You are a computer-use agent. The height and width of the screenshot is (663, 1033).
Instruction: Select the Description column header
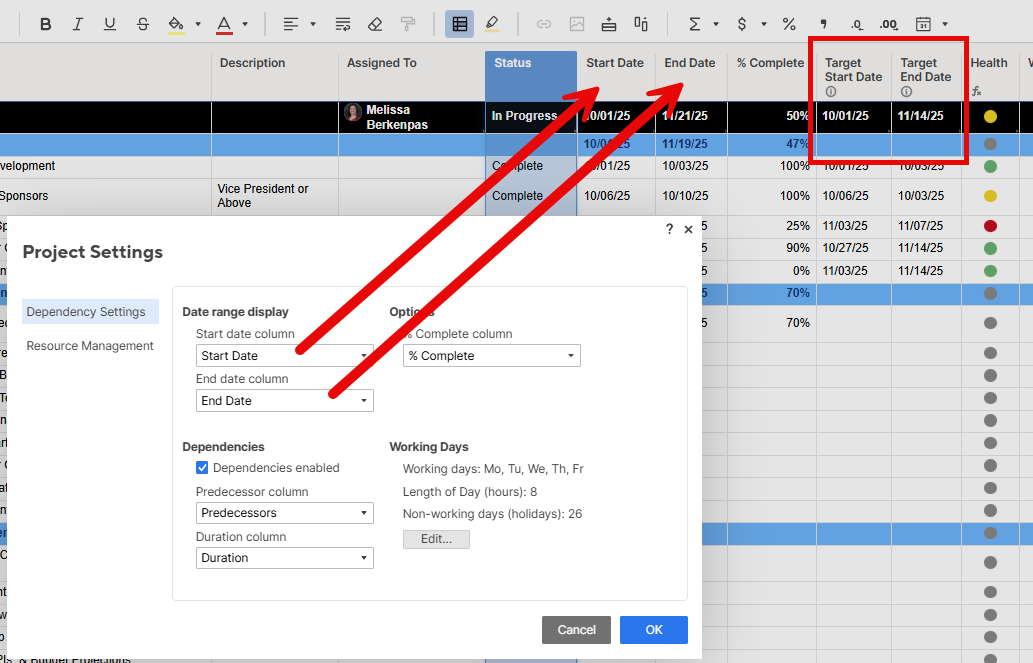275,76
